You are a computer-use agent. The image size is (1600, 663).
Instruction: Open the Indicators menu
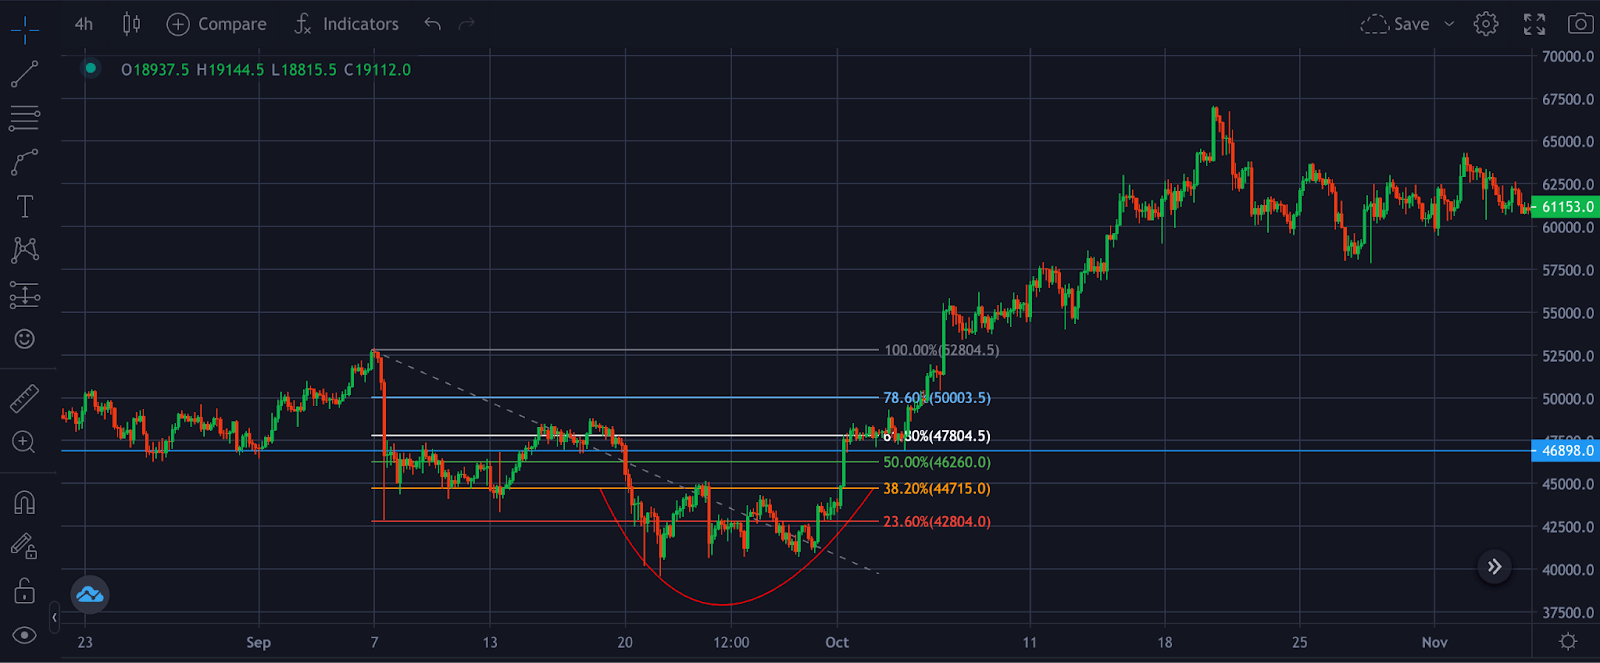(x=346, y=24)
